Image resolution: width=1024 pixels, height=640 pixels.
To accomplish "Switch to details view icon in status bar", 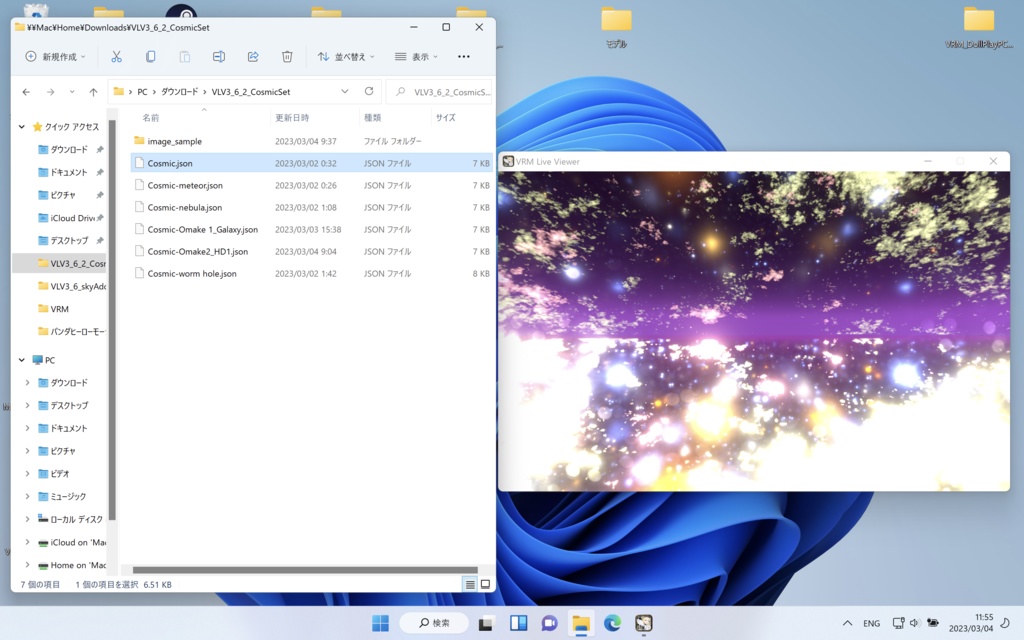I will click(470, 584).
